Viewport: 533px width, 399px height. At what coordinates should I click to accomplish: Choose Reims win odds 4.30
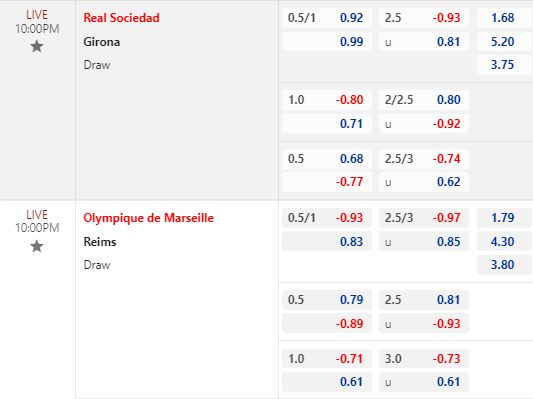[x=504, y=241]
